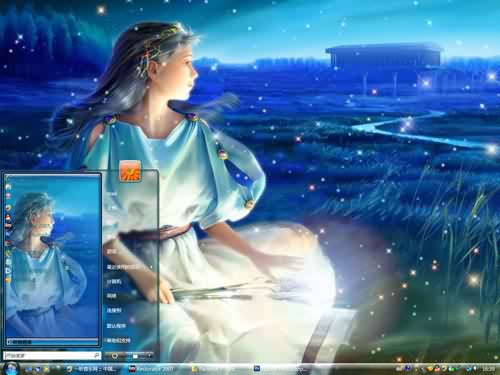Click the power button in Start menu

tap(115, 356)
